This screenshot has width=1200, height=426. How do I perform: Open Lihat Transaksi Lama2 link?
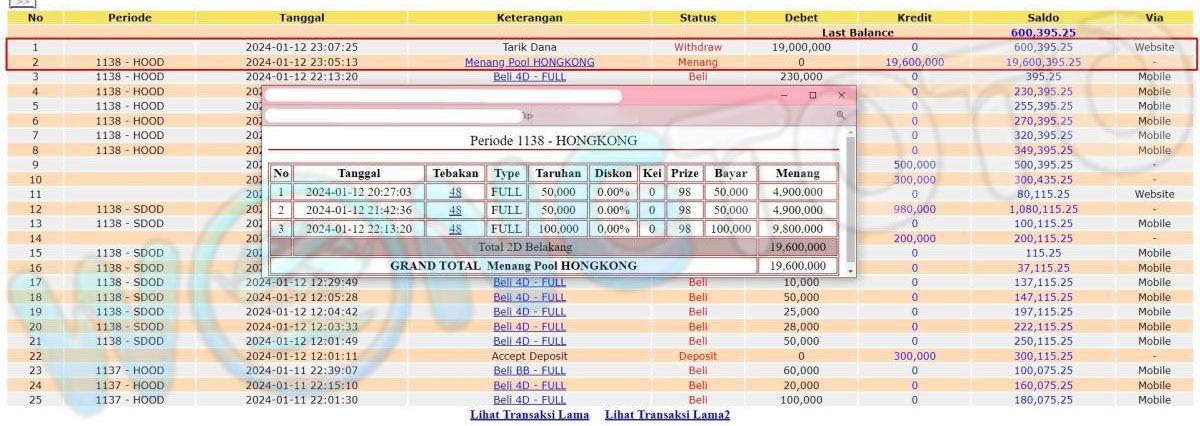667,415
